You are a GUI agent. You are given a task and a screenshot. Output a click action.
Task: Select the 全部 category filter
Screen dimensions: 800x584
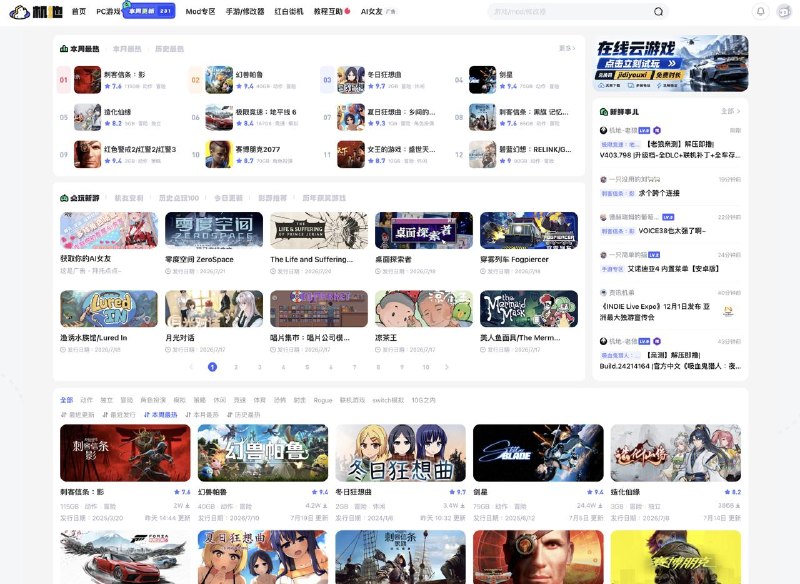66,400
